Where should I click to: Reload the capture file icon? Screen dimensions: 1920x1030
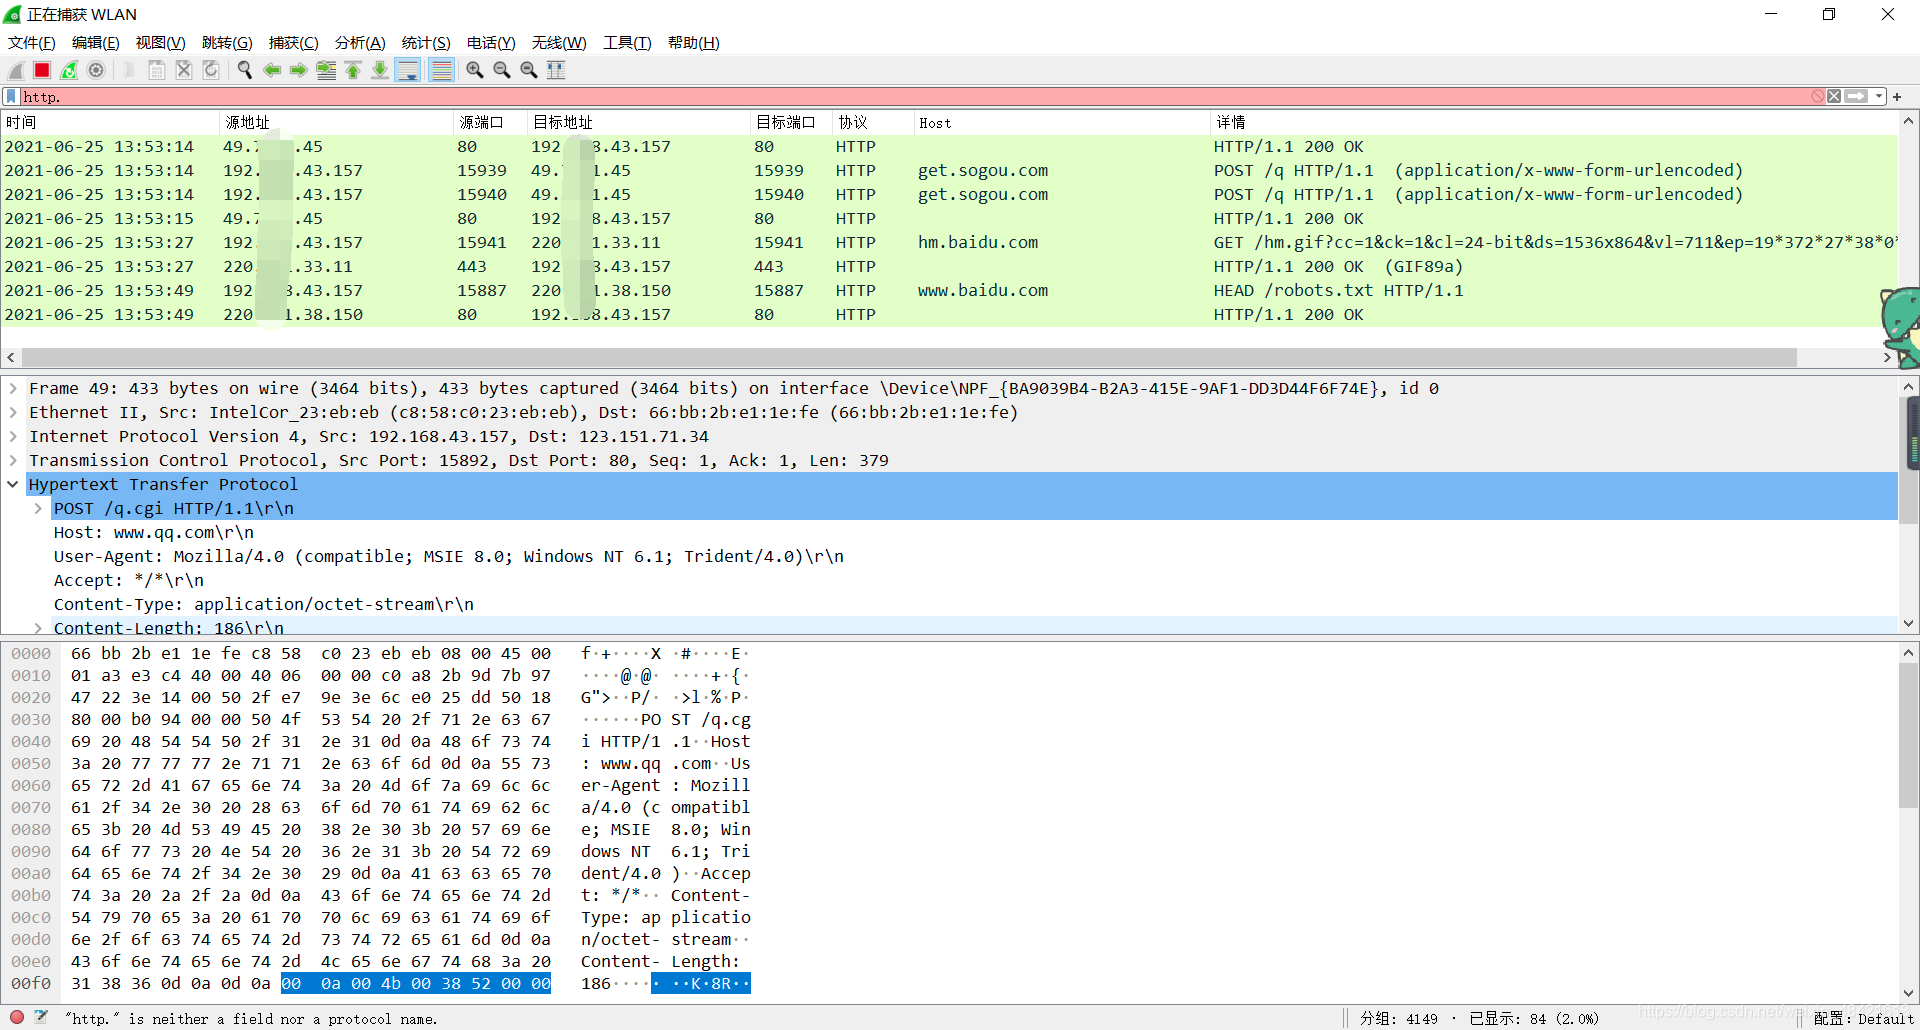(x=211, y=70)
